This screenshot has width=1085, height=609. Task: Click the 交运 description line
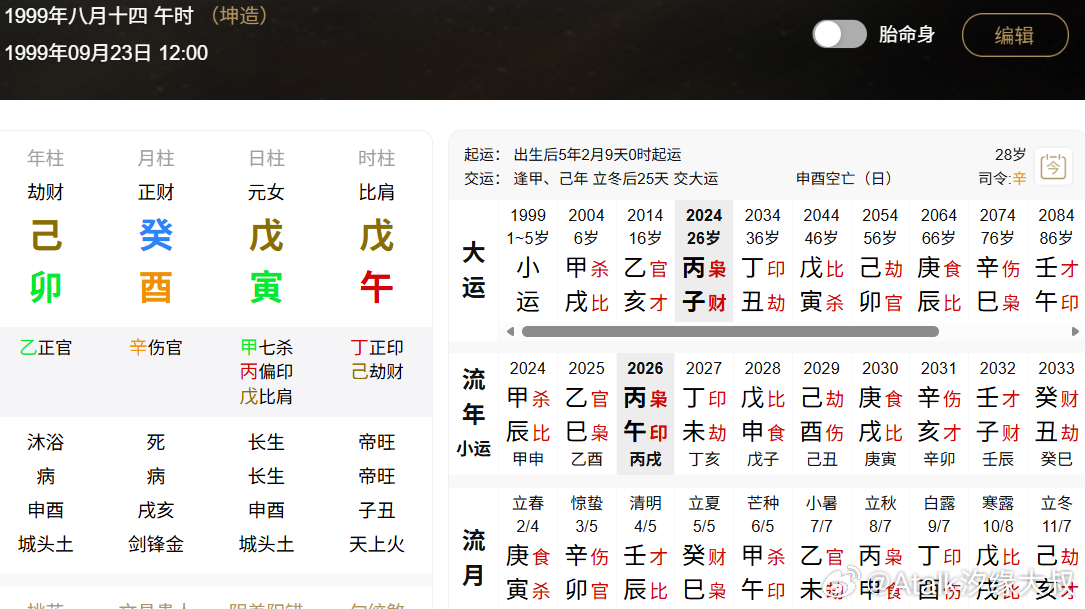591,179
